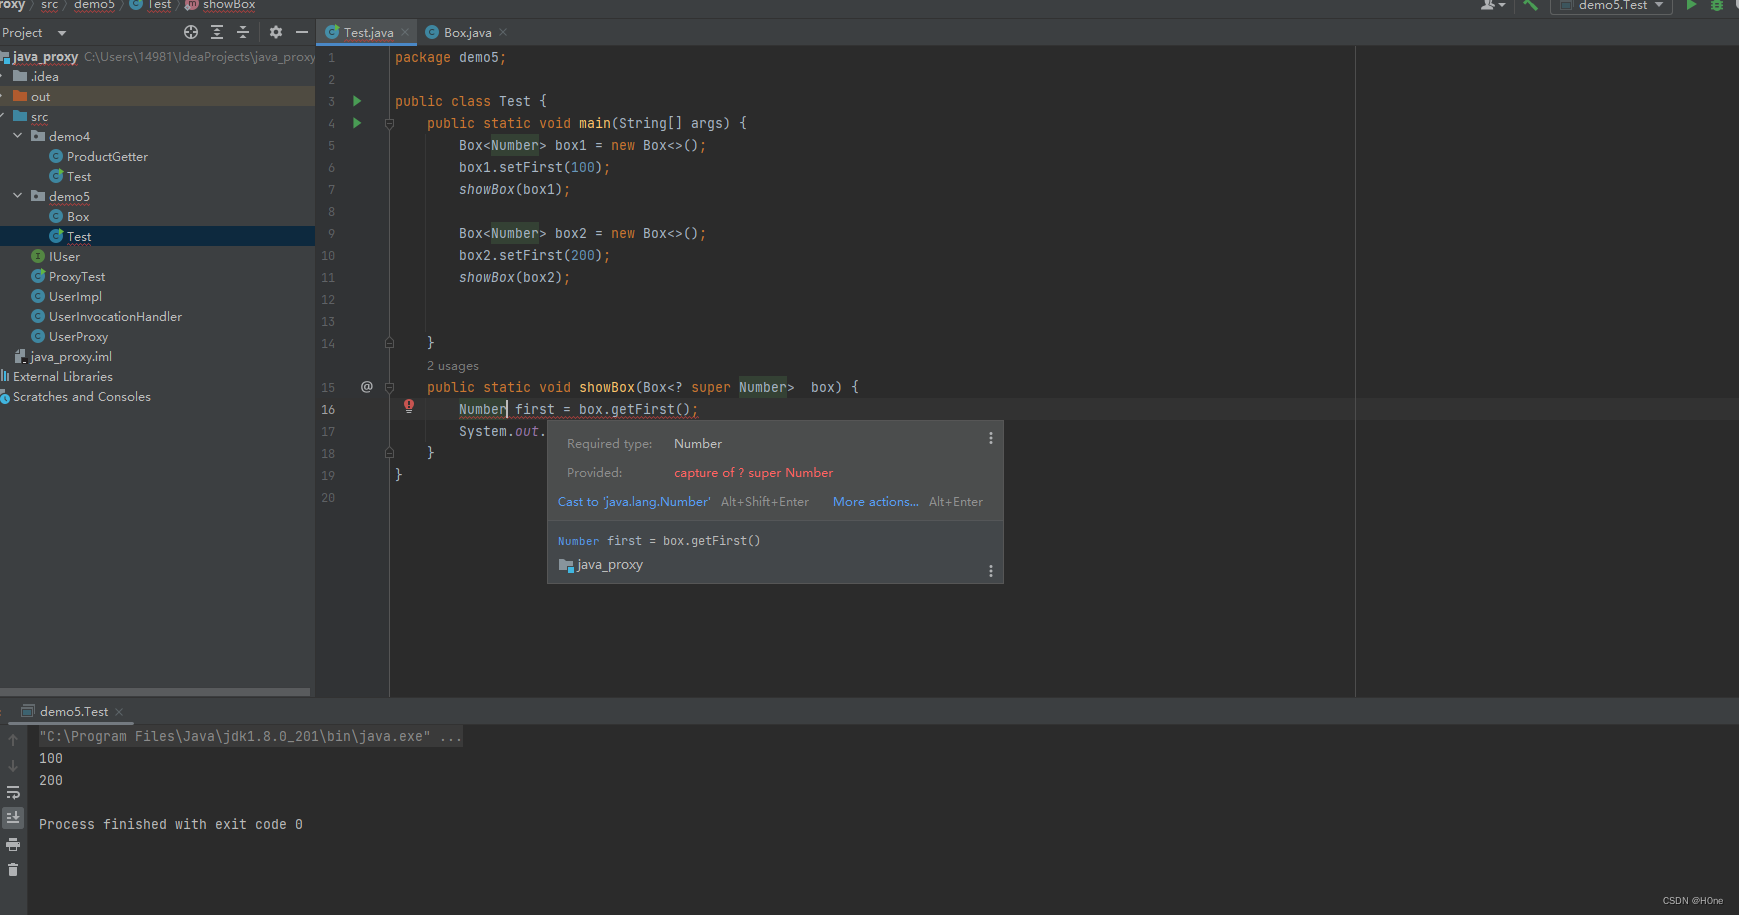Click the Collapse All icon in Project panel
This screenshot has height=915, width=1739.
click(243, 32)
